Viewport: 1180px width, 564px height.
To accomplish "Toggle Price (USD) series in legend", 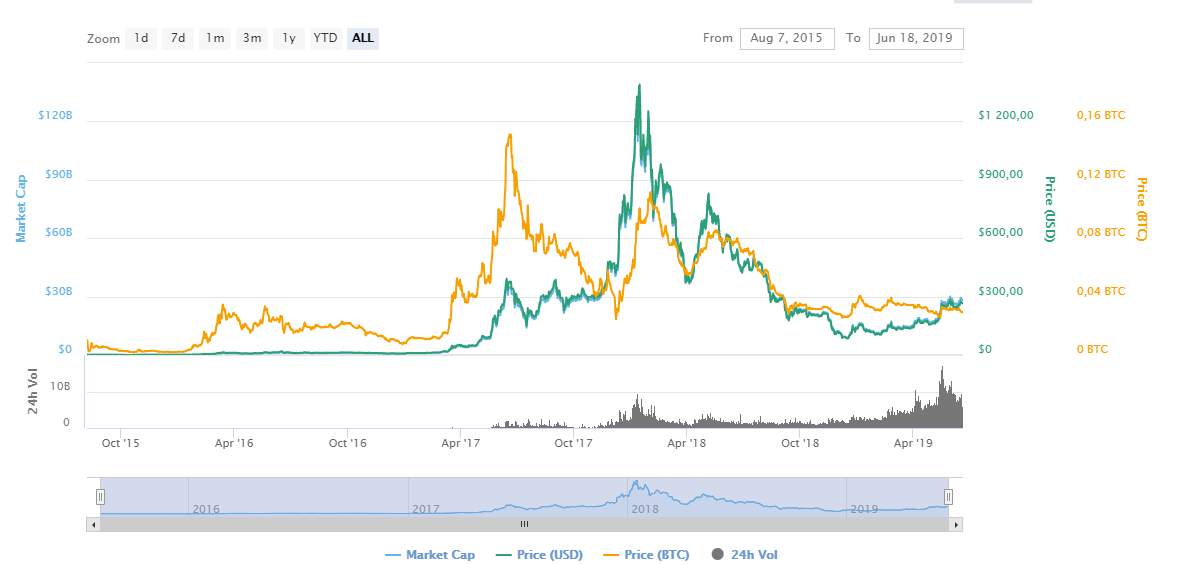I will 540,555.
